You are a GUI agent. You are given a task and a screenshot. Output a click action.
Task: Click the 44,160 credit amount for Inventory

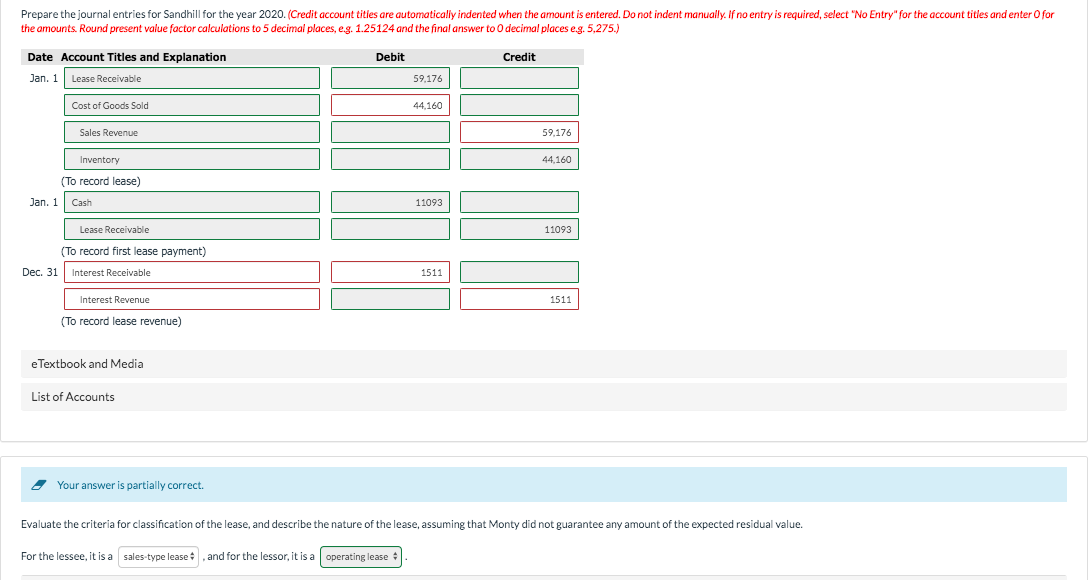(519, 159)
